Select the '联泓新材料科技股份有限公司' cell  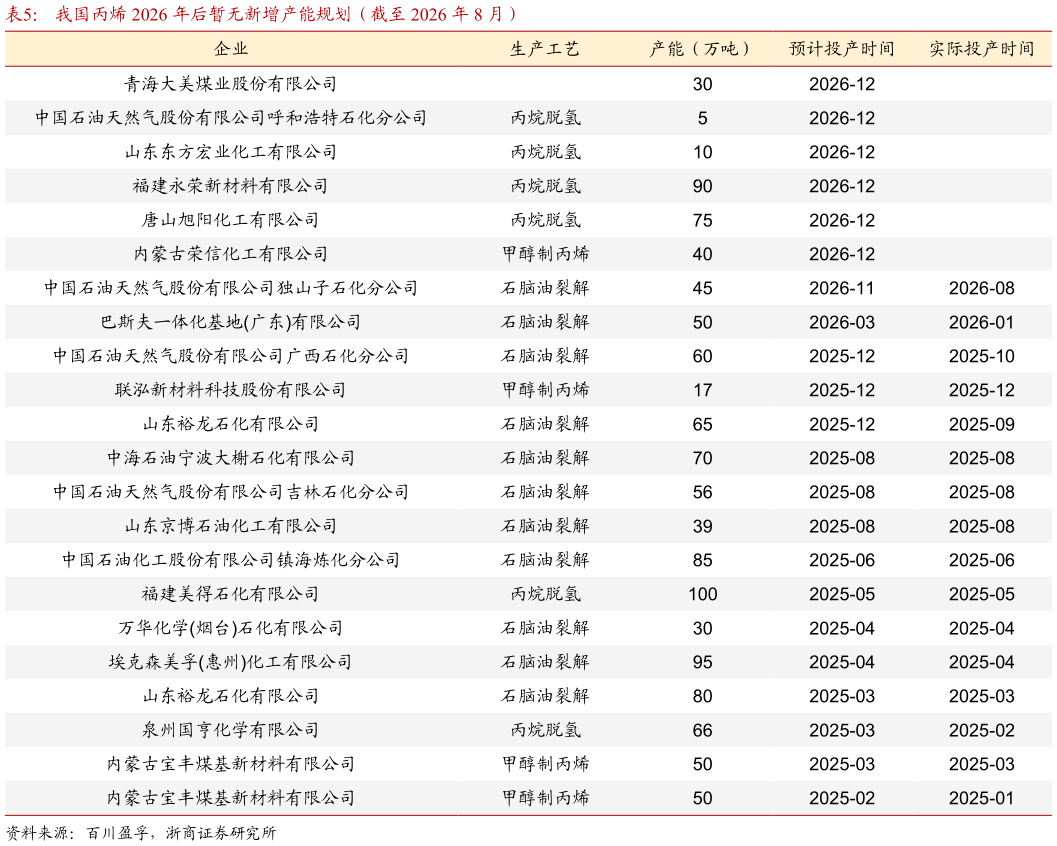231,390
